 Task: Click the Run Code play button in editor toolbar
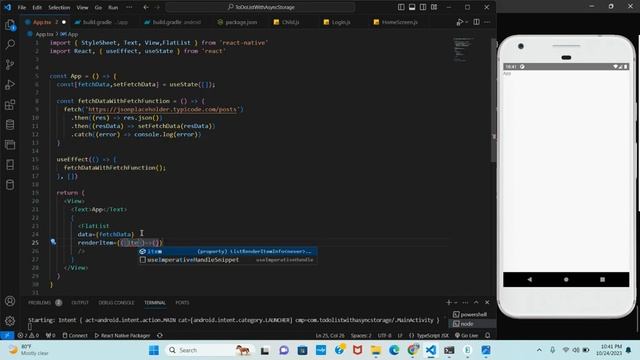tap(459, 22)
